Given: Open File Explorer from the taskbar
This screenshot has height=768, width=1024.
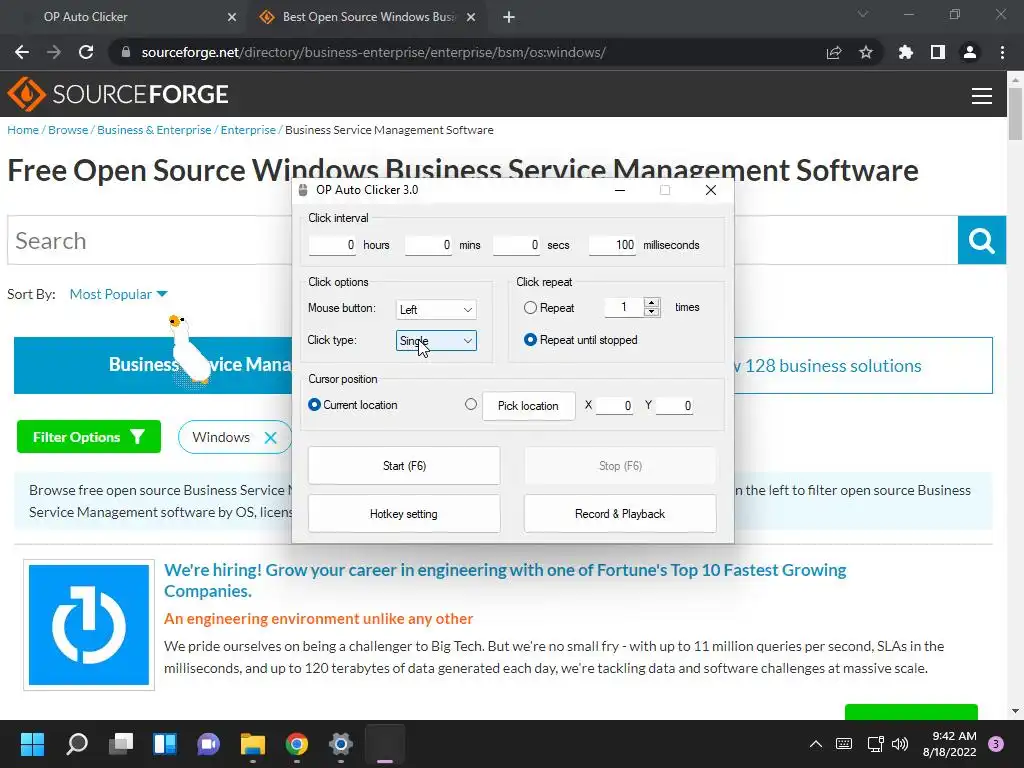Looking at the screenshot, I should (x=253, y=744).
